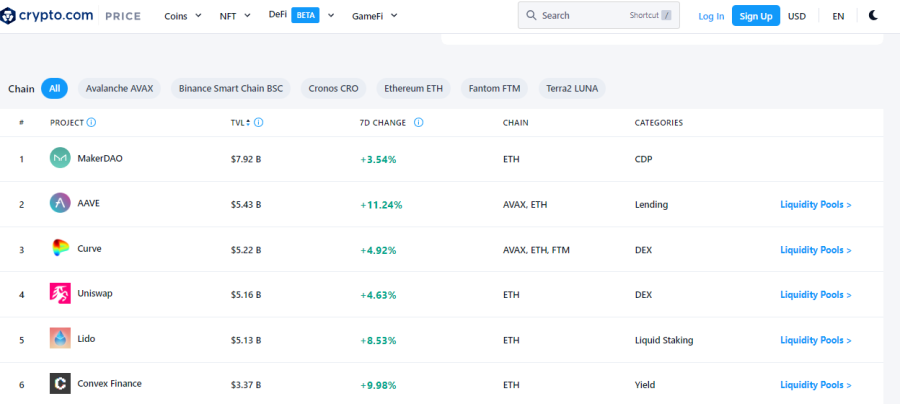900x404 pixels.
Task: Filter by Cronos CRO chain
Action: 333,88
